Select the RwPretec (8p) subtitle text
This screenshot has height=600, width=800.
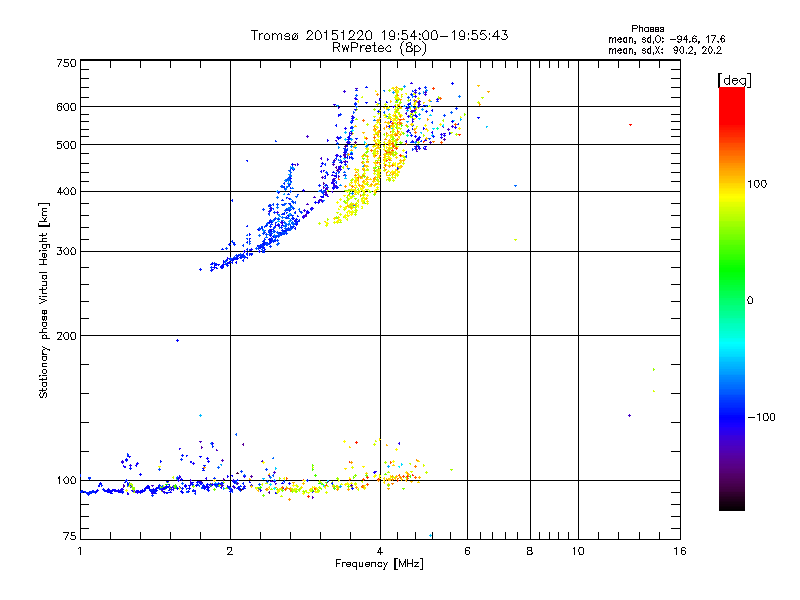tap(379, 48)
